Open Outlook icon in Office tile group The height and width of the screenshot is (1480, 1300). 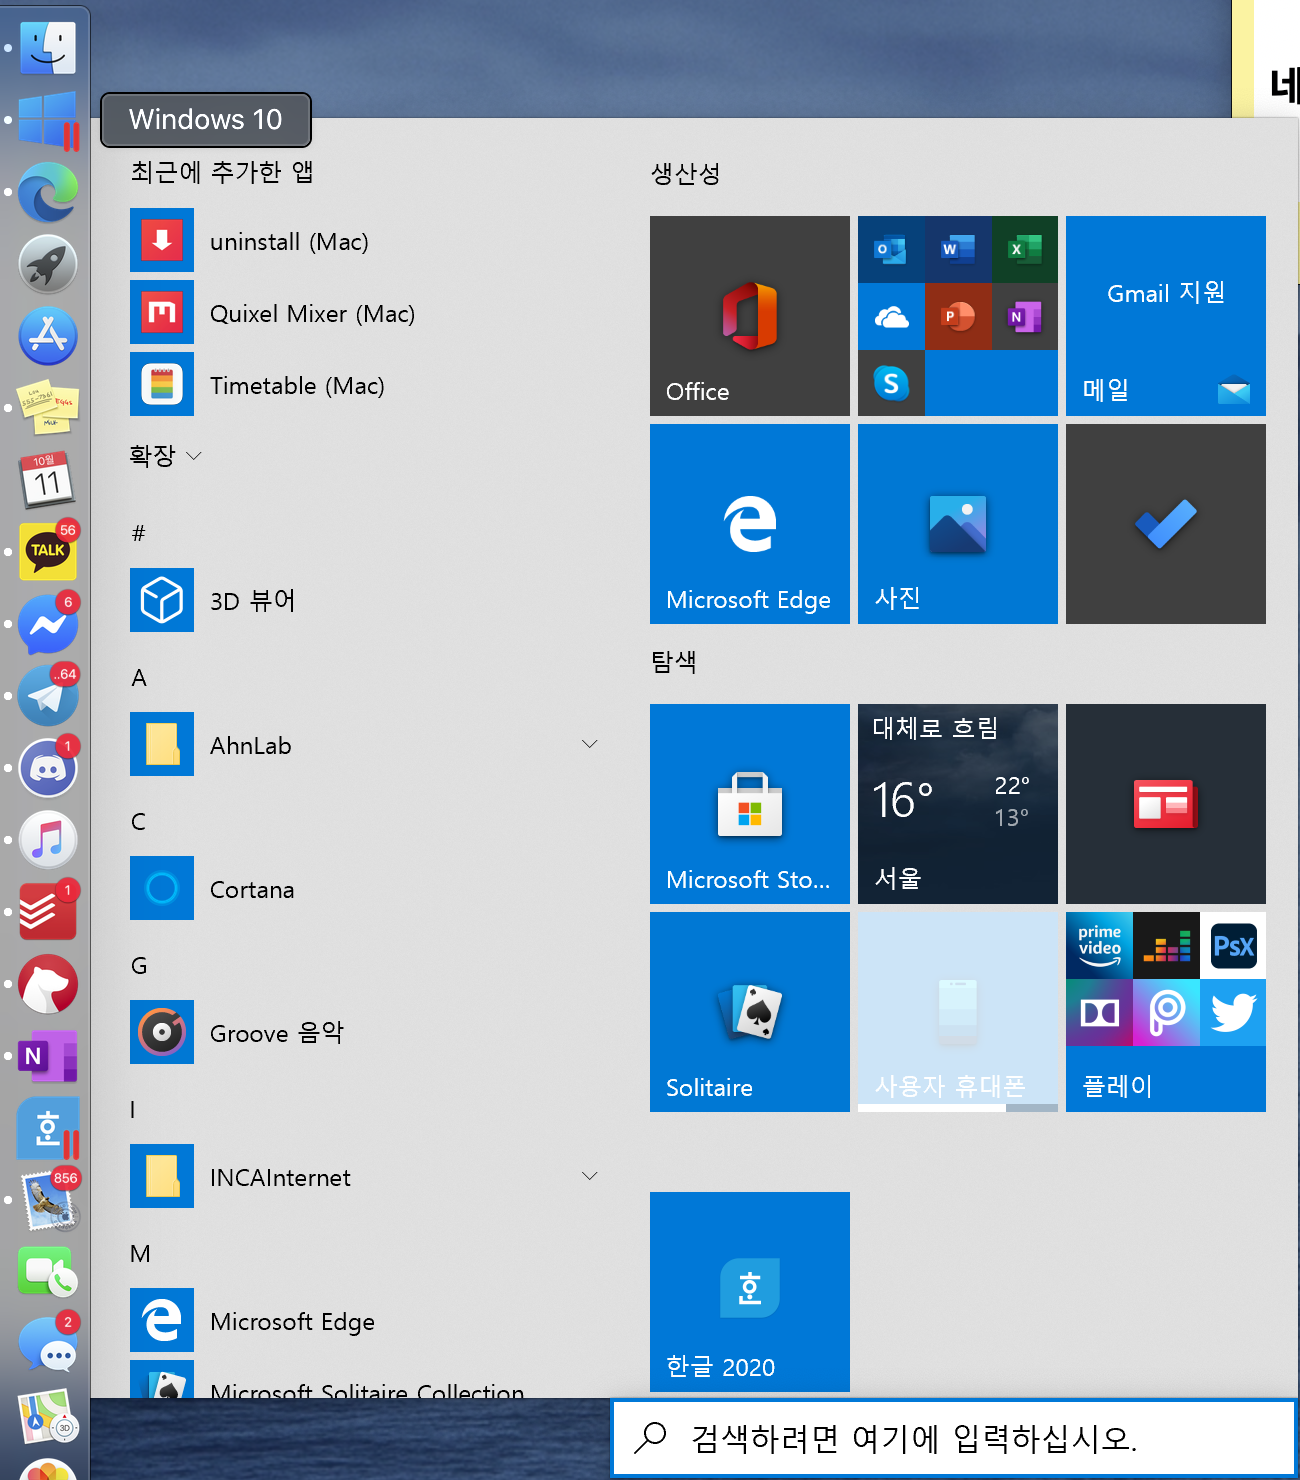(x=891, y=249)
